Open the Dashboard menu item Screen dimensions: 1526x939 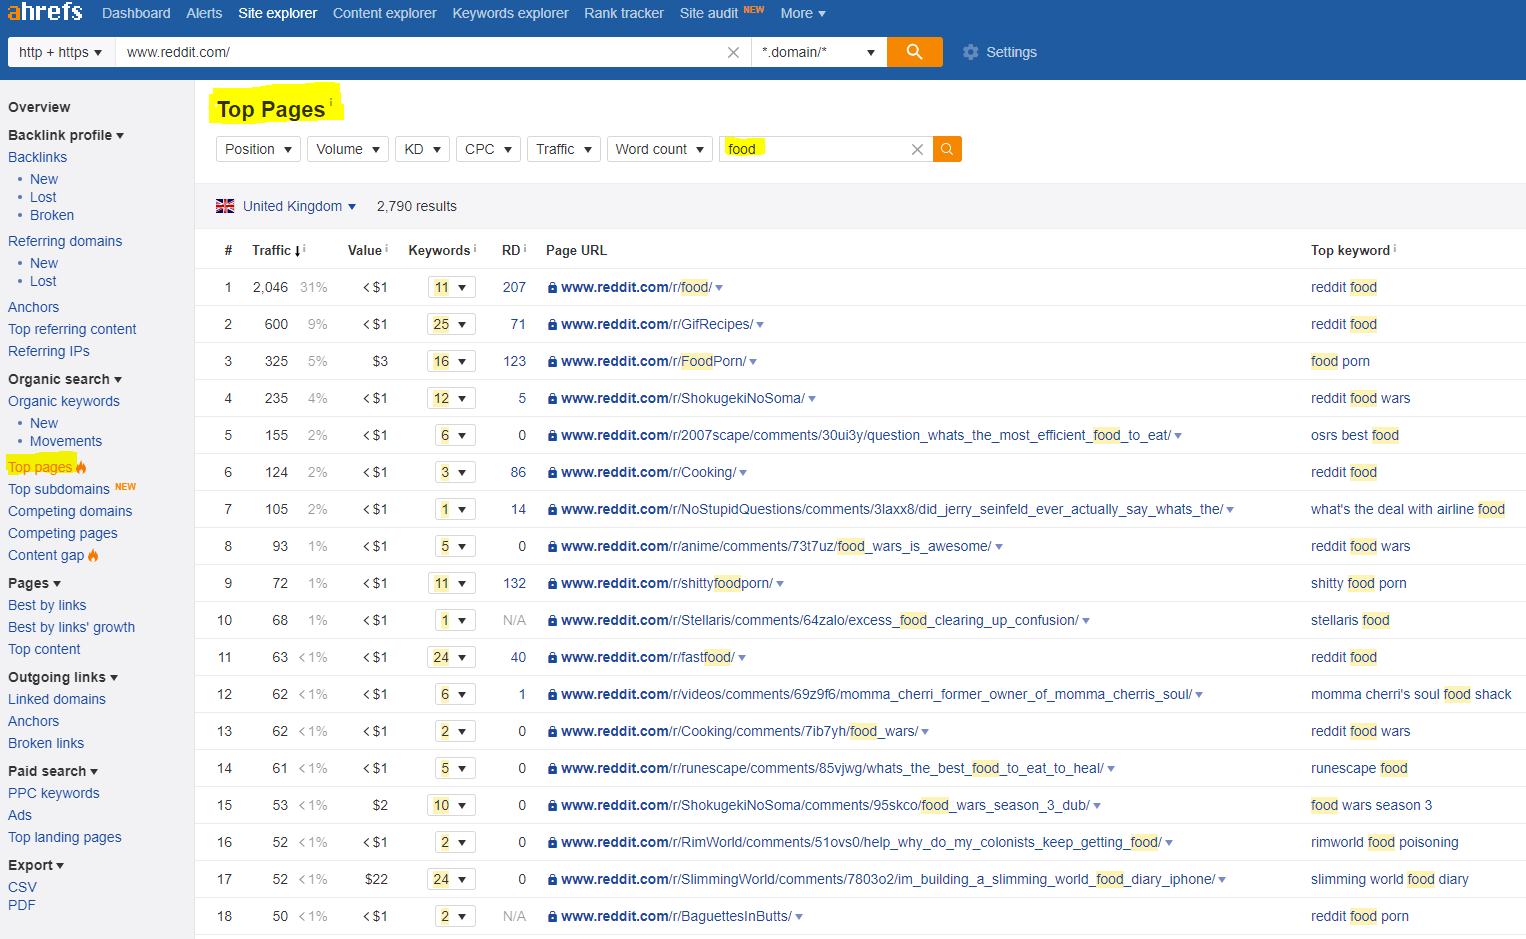pyautogui.click(x=136, y=13)
